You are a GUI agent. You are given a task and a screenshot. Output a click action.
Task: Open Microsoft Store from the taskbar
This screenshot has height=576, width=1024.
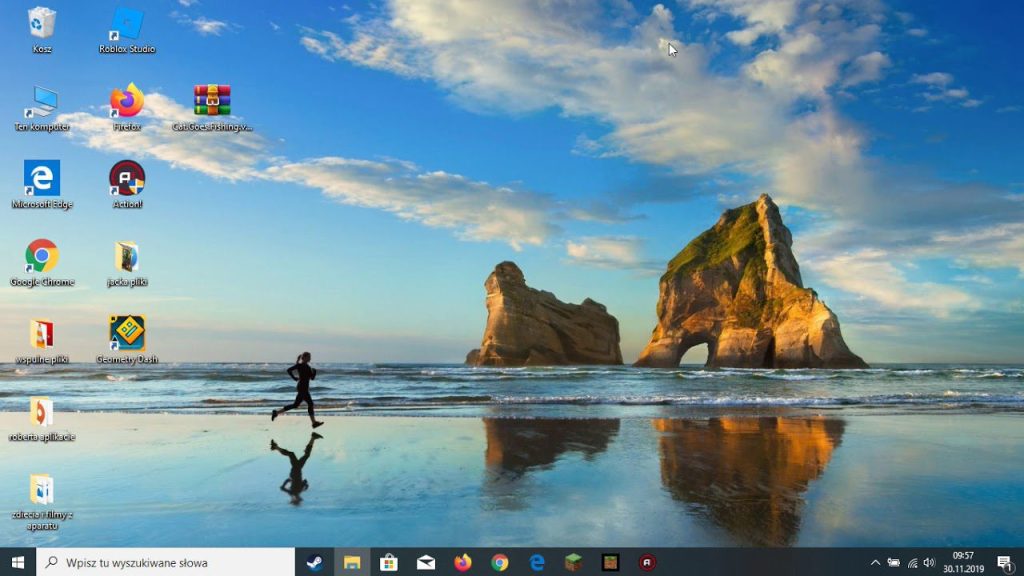click(389, 562)
